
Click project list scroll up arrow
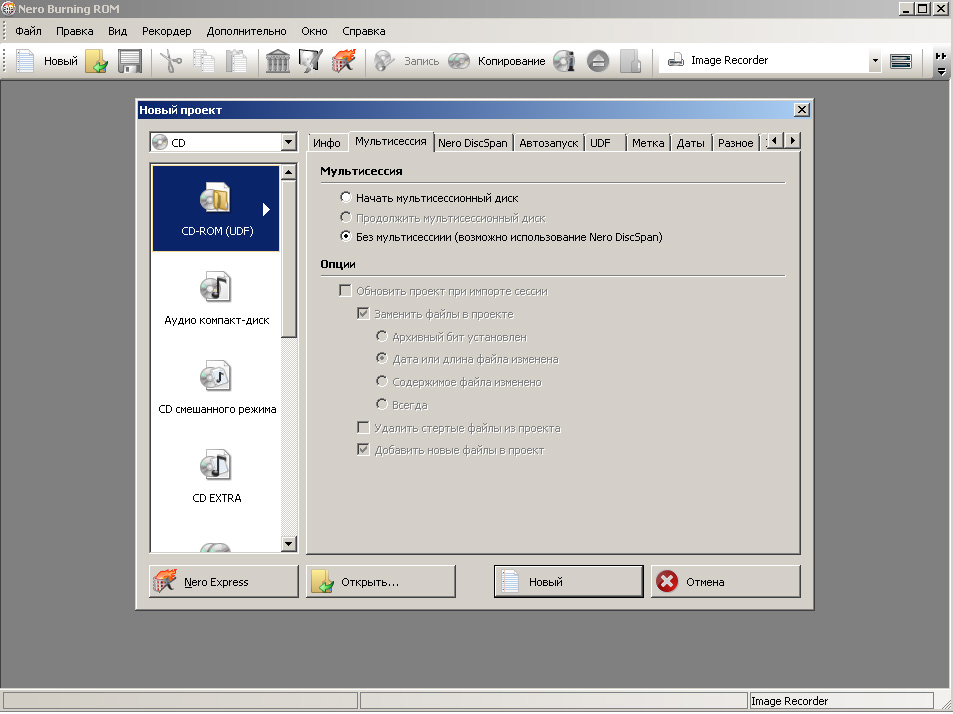(x=289, y=172)
